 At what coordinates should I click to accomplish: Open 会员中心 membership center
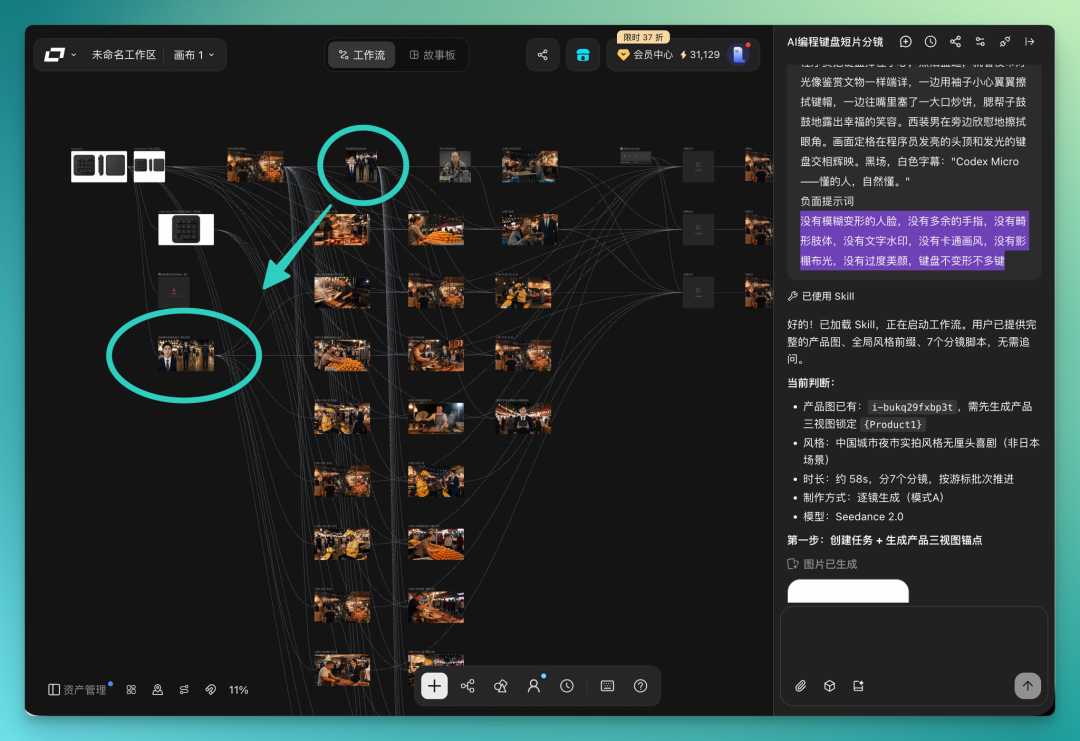(x=645, y=54)
